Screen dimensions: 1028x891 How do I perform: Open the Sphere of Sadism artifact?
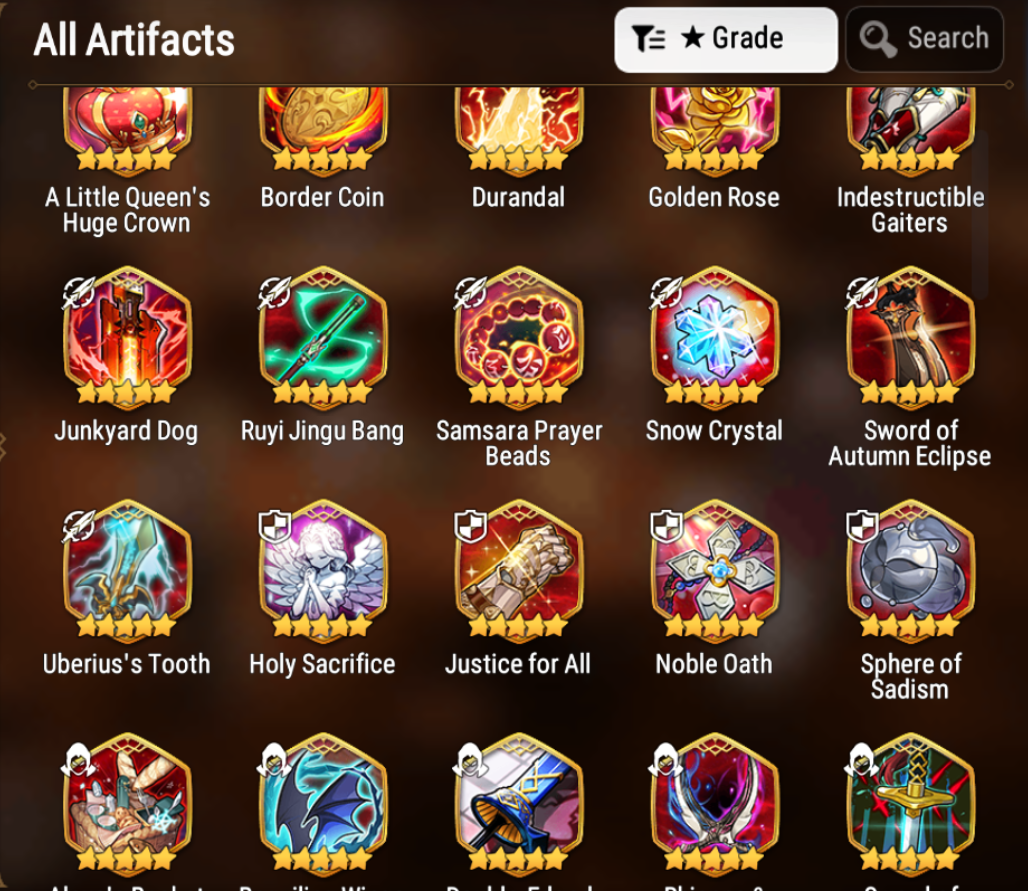[x=911, y=569]
